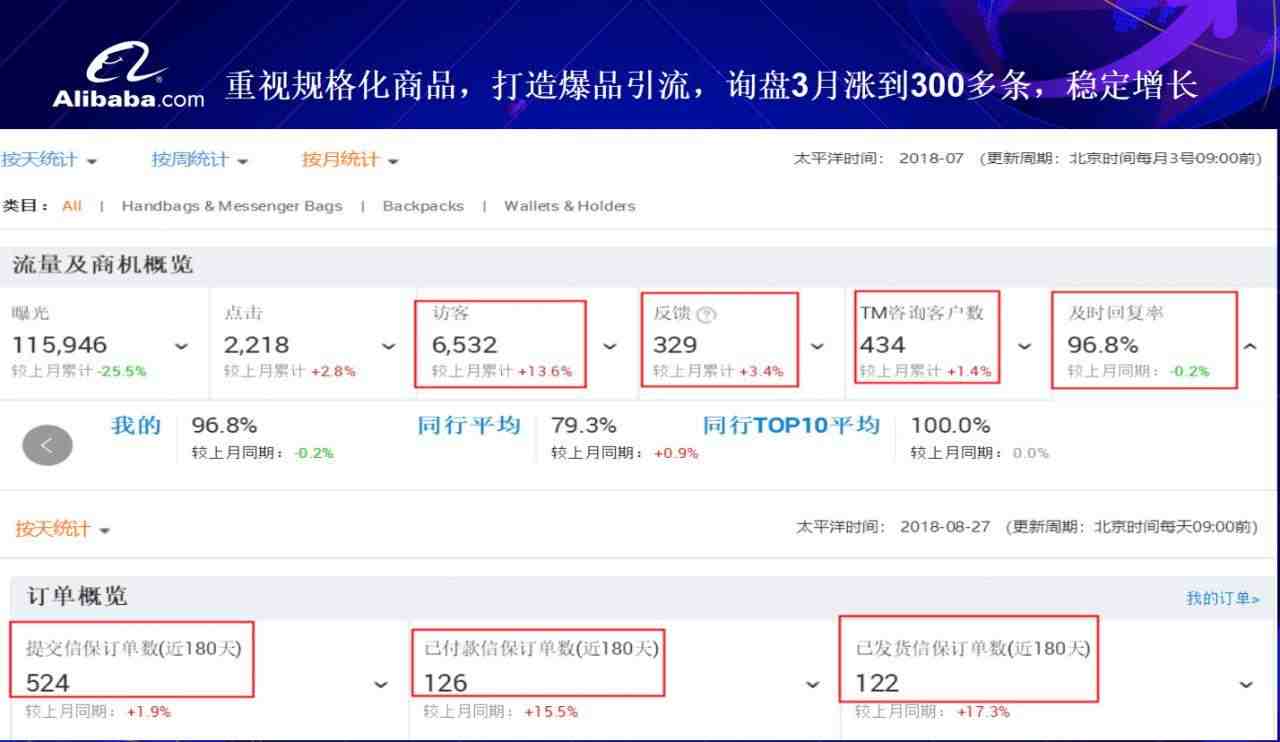Expand the 提交信保订单数 chevron

point(381,685)
